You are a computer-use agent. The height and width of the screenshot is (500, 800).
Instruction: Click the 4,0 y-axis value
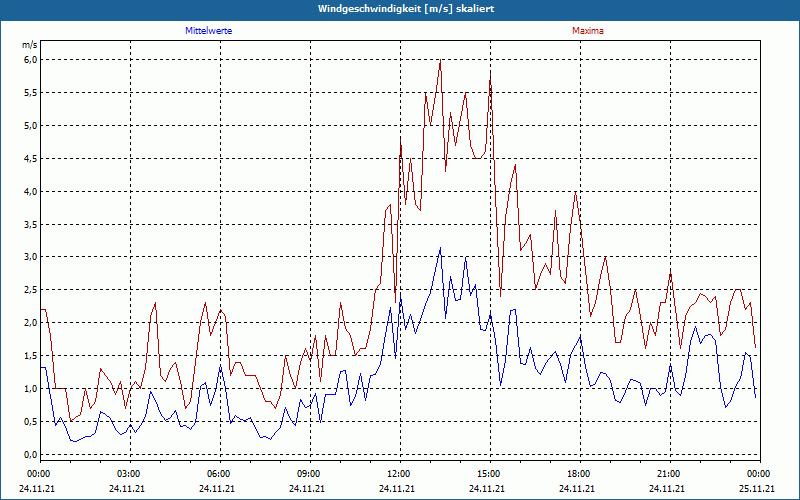[x=31, y=192]
